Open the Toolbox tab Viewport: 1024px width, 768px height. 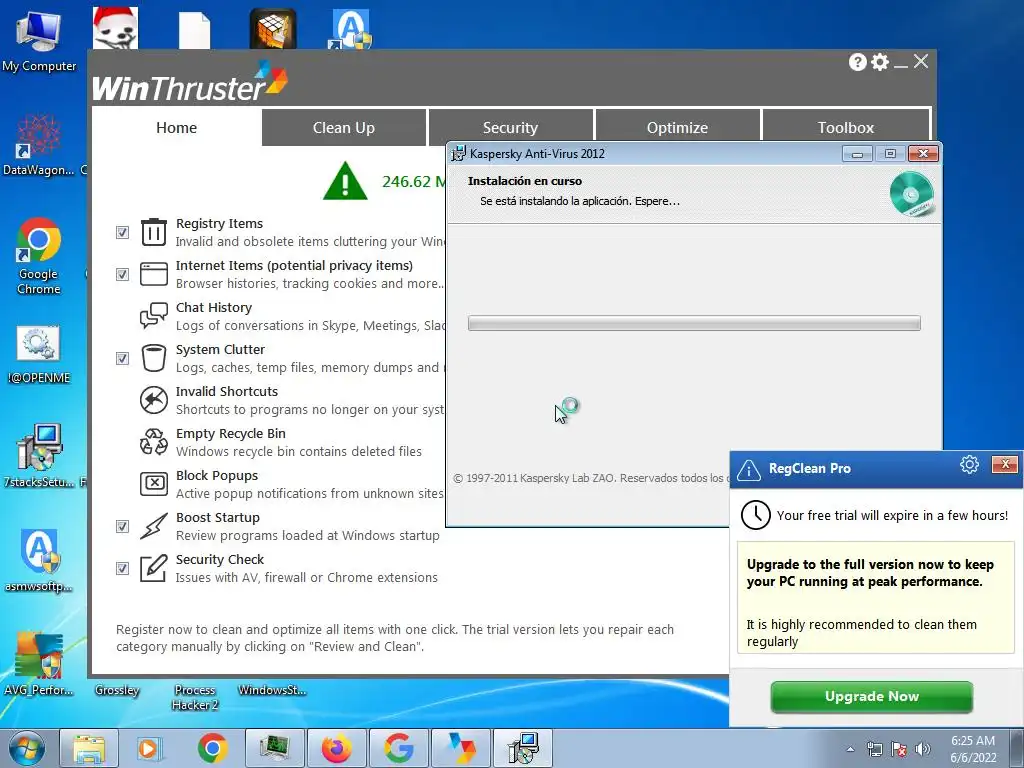(846, 126)
